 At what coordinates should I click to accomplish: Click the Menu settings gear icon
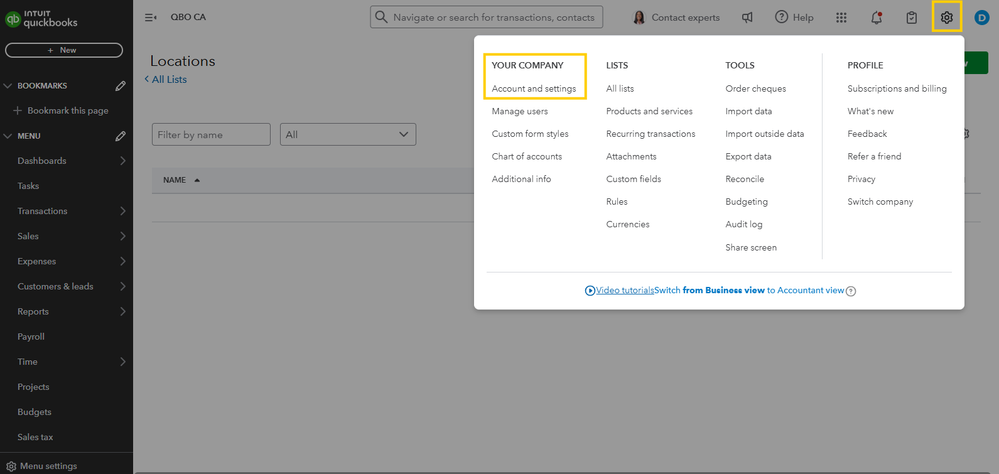coord(11,466)
